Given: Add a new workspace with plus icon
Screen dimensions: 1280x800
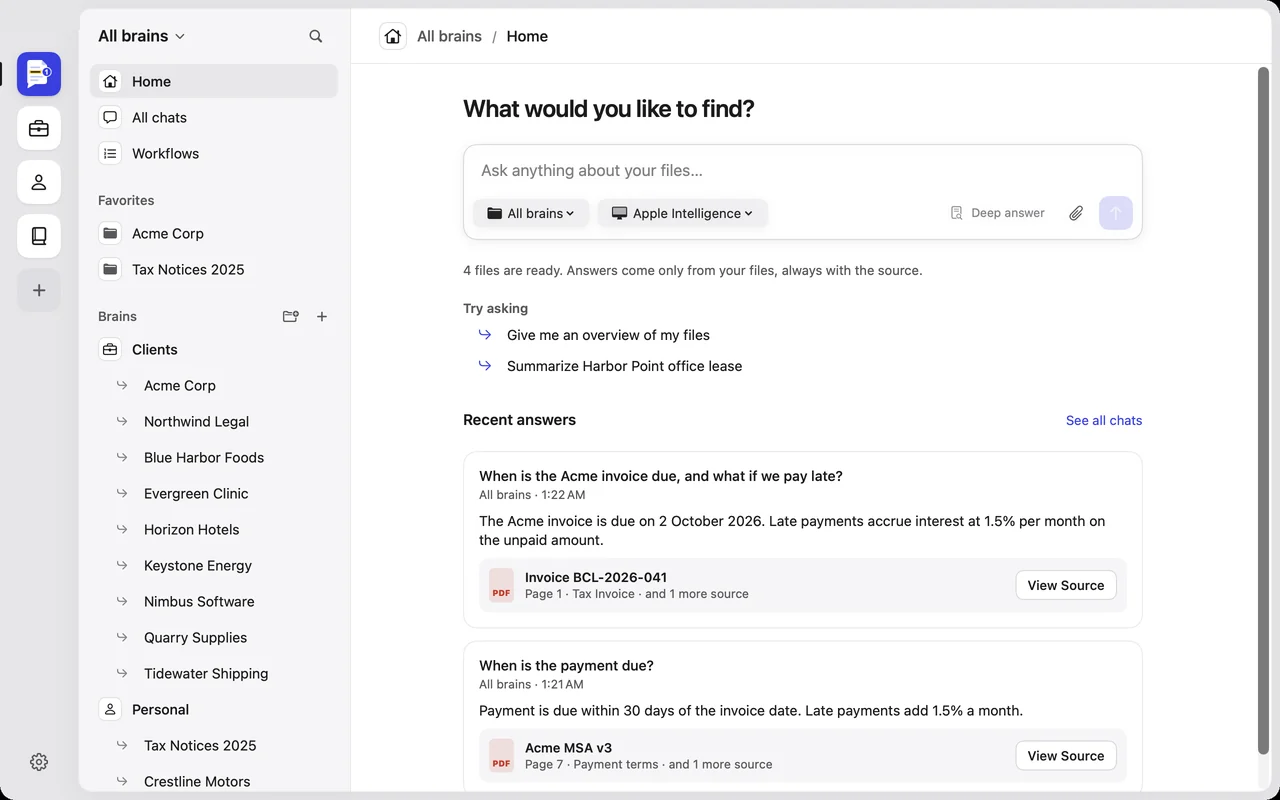Looking at the screenshot, I should click(x=39, y=290).
